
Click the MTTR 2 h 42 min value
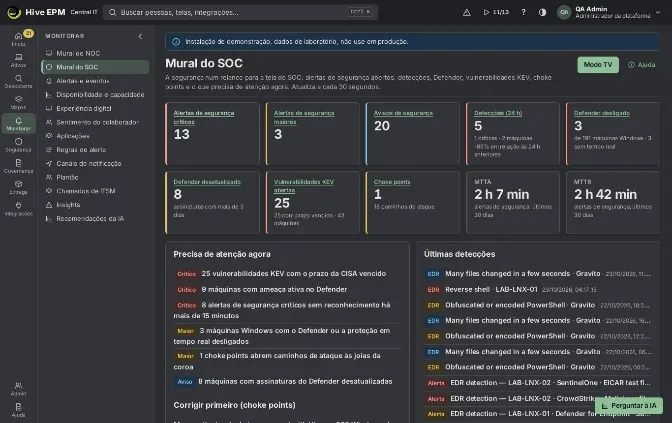605,195
